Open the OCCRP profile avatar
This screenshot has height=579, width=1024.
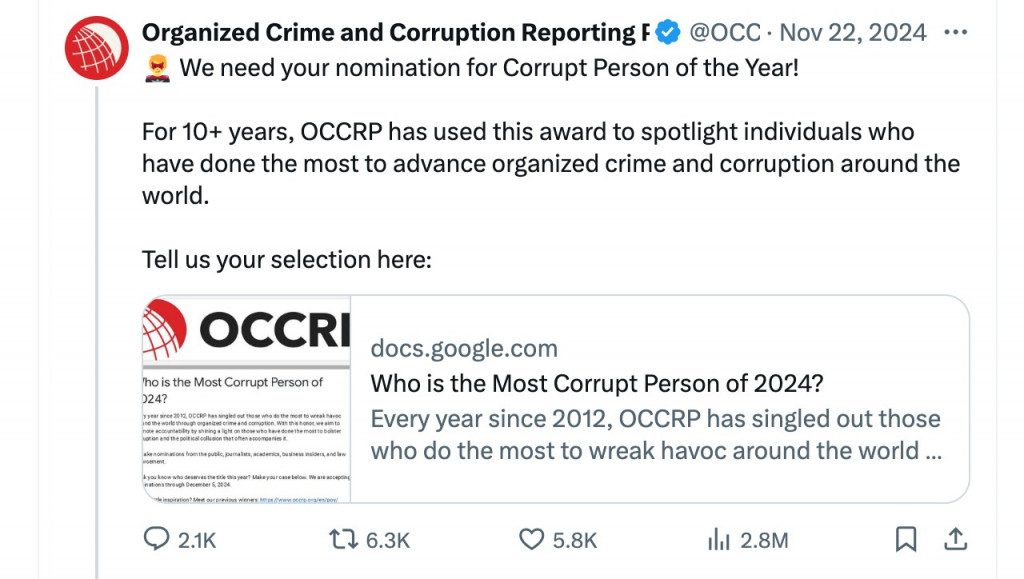tap(96, 48)
